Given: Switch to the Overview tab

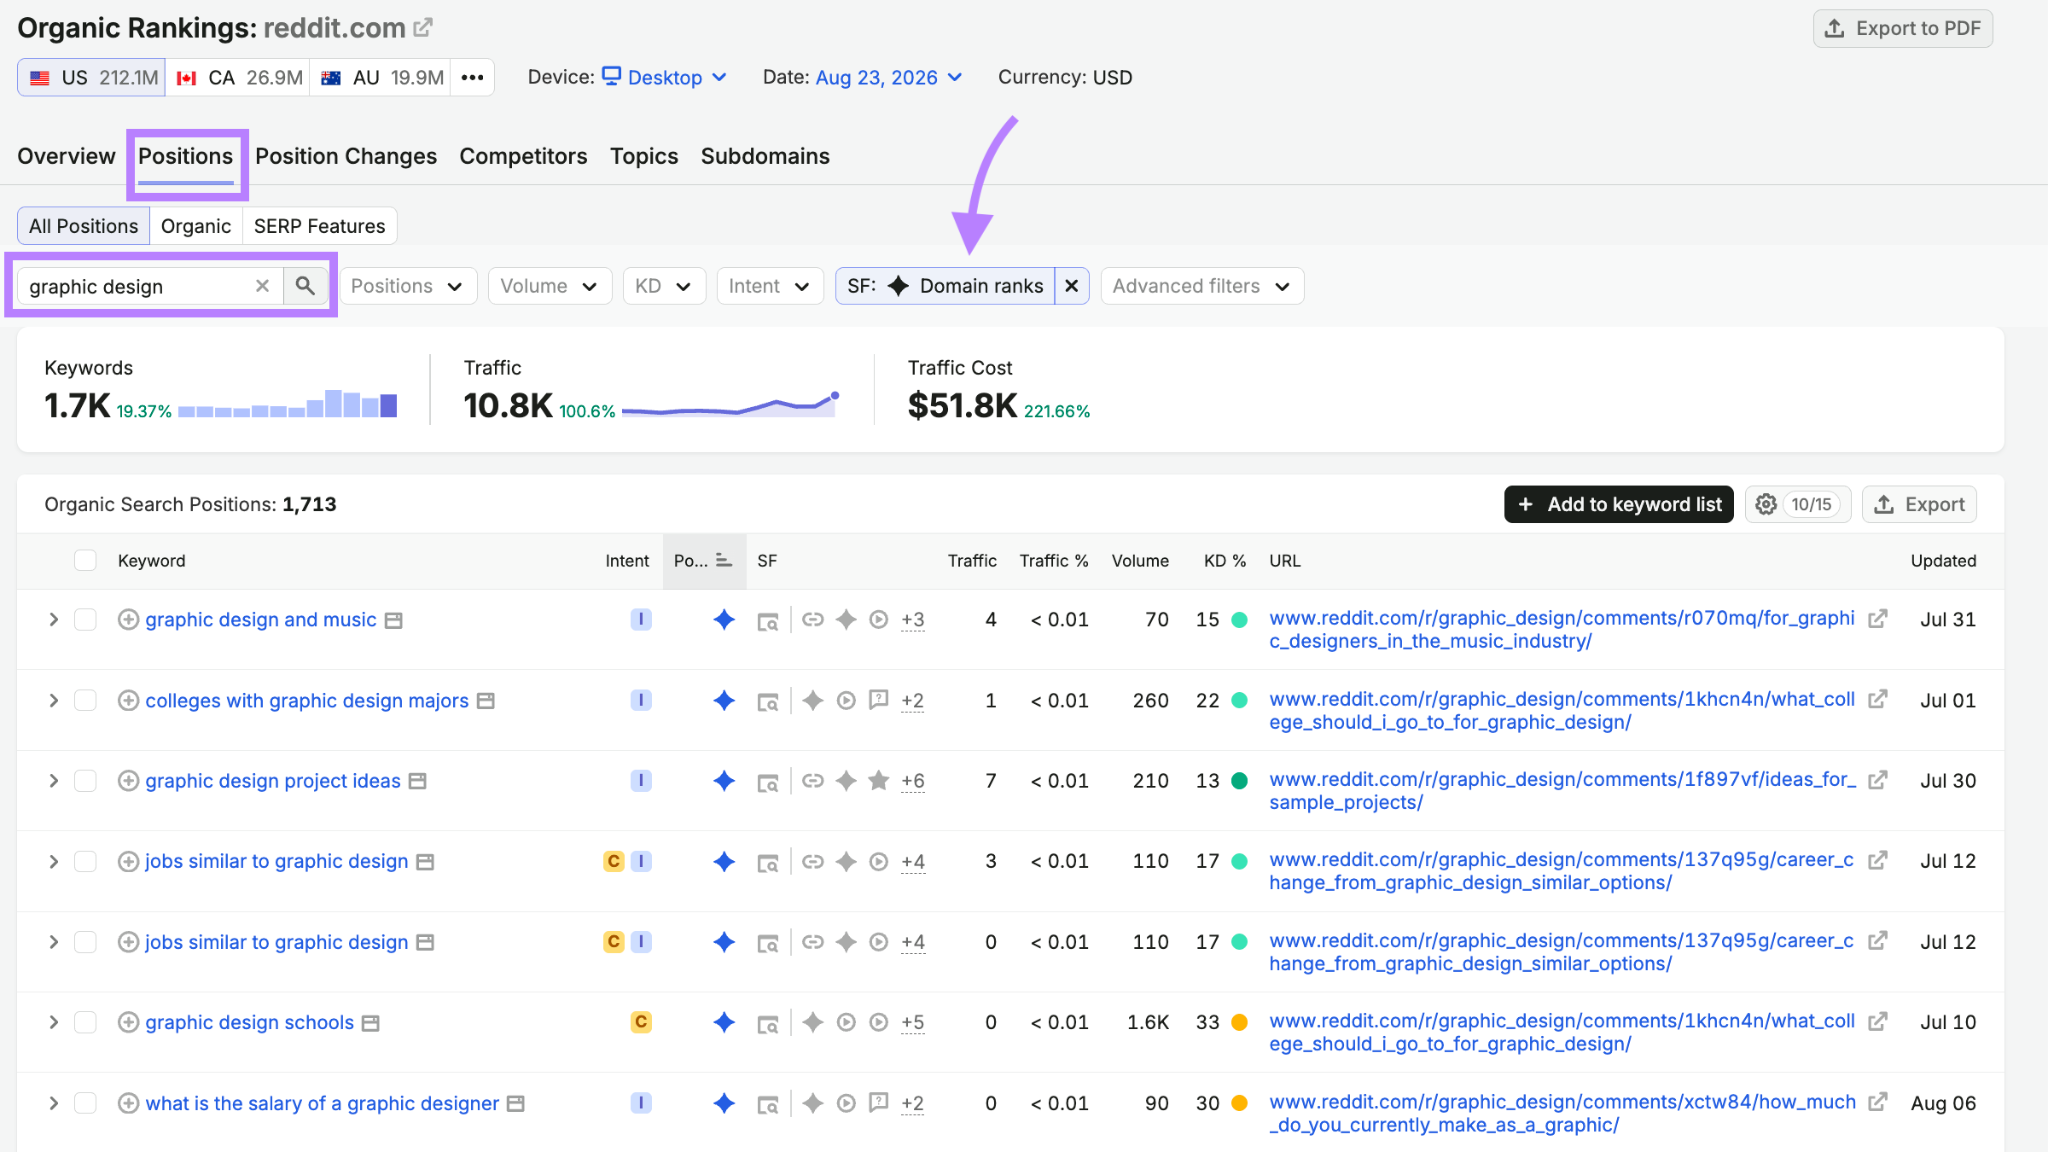Looking at the screenshot, I should click(66, 157).
